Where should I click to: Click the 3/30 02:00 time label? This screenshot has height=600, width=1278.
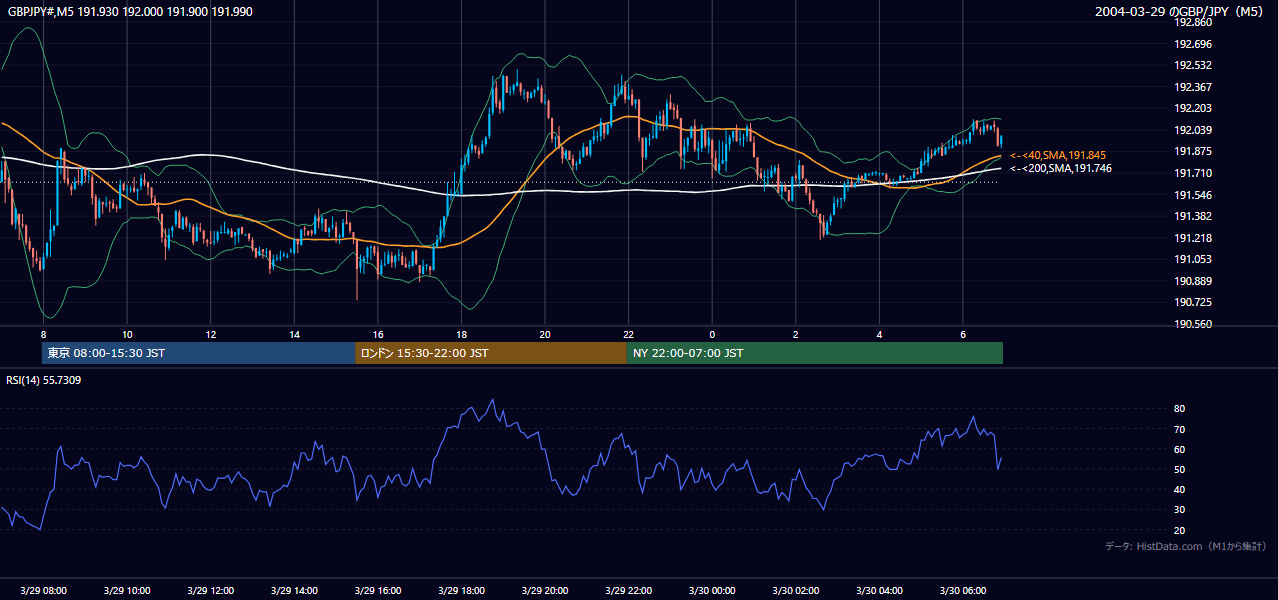(x=796, y=591)
